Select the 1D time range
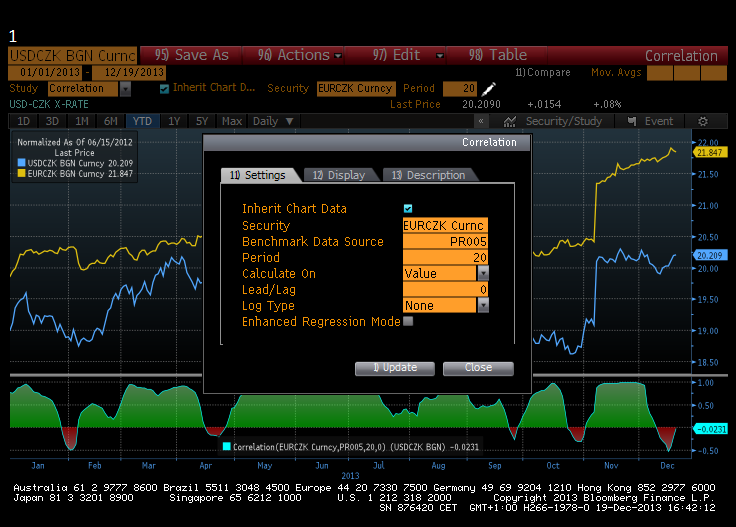Image resolution: width=736 pixels, height=527 pixels. (23, 121)
